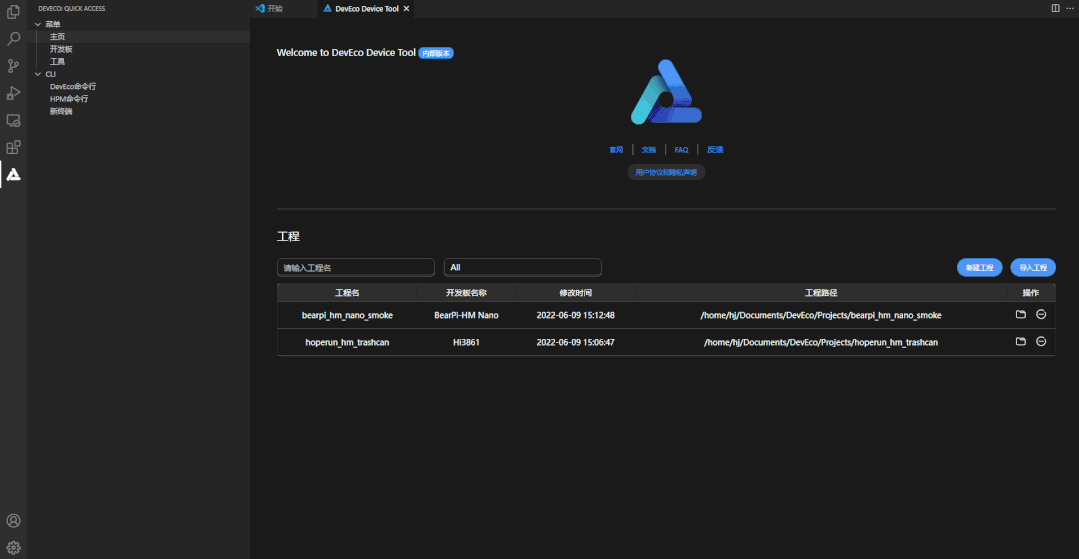Open folder icon for bearpi_hm_nano_smoke

1021,315
